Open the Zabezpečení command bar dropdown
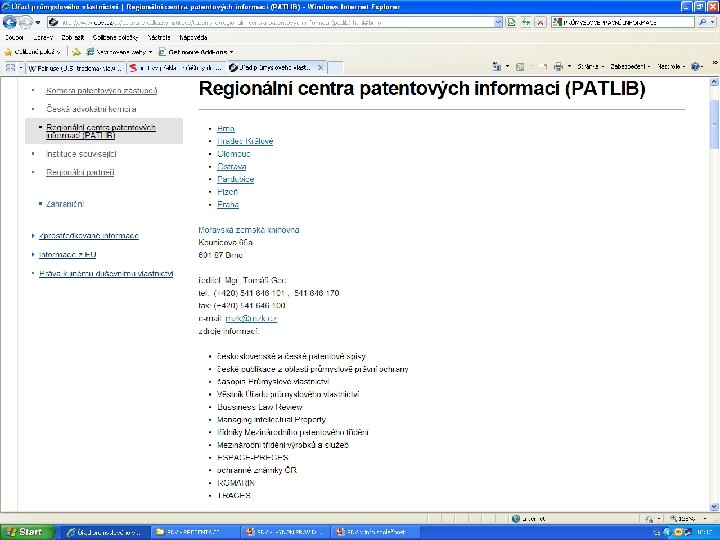This screenshot has width=720, height=540. 630,67
